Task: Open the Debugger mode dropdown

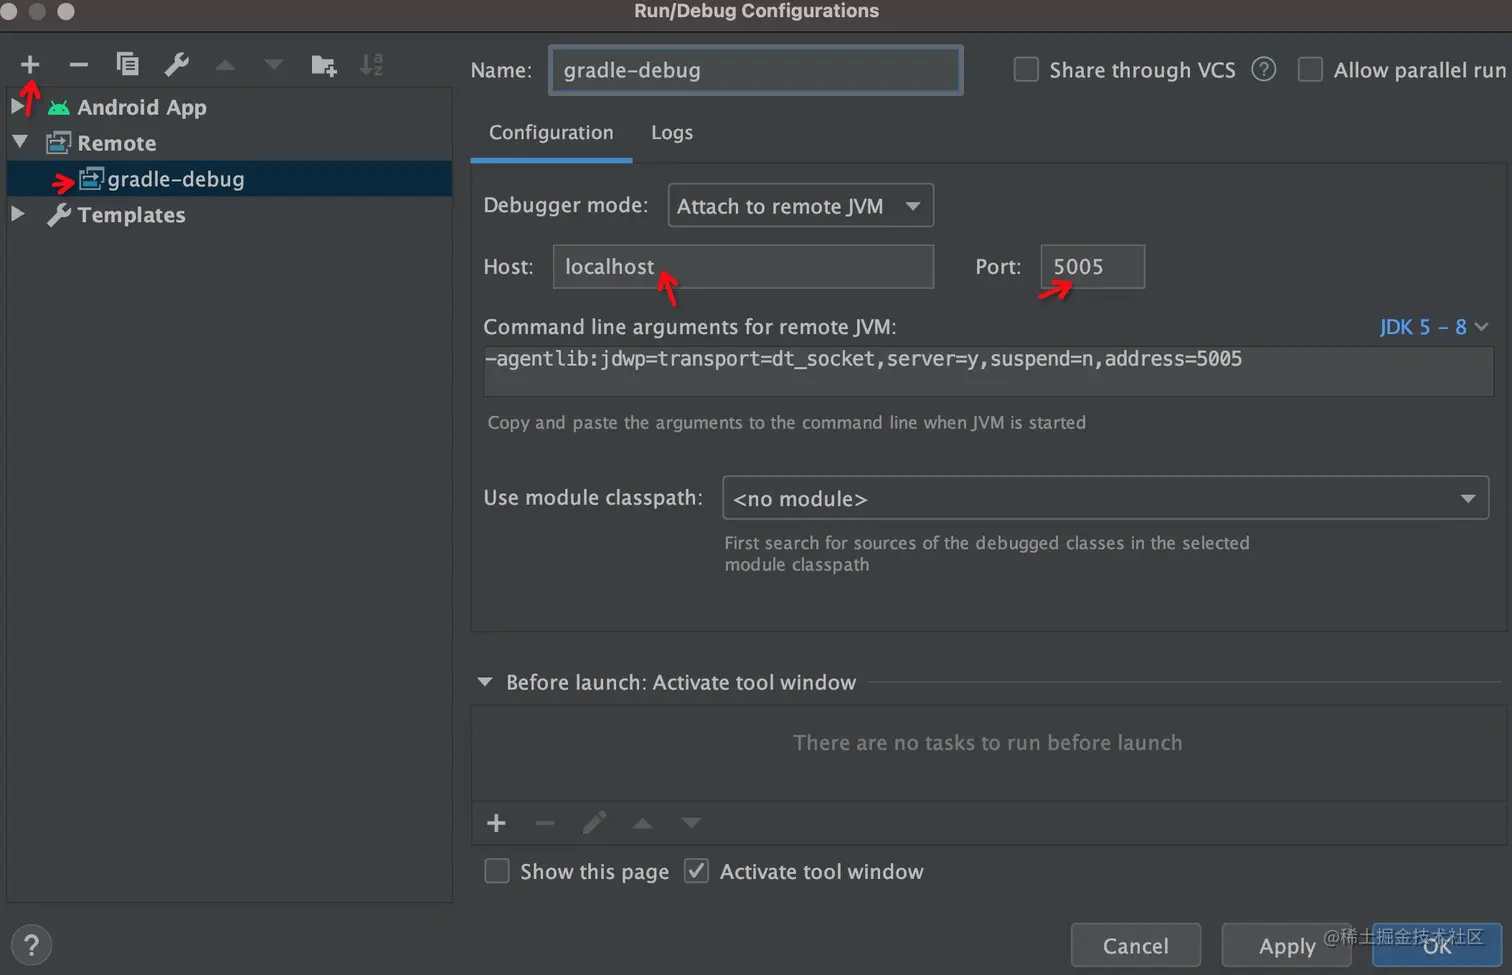Action: tap(800, 205)
